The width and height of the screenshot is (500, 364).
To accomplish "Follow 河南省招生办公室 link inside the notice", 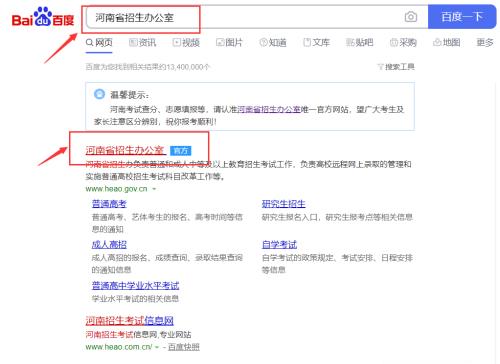I will pos(269,109).
